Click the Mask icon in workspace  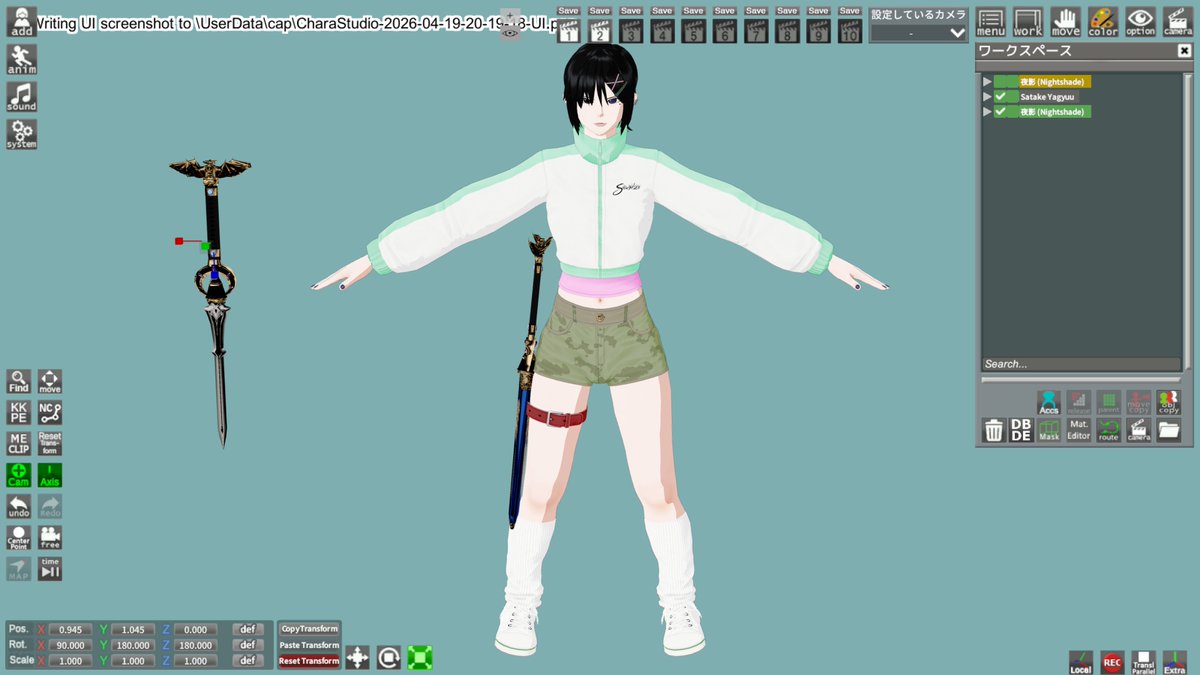[x=1049, y=431]
